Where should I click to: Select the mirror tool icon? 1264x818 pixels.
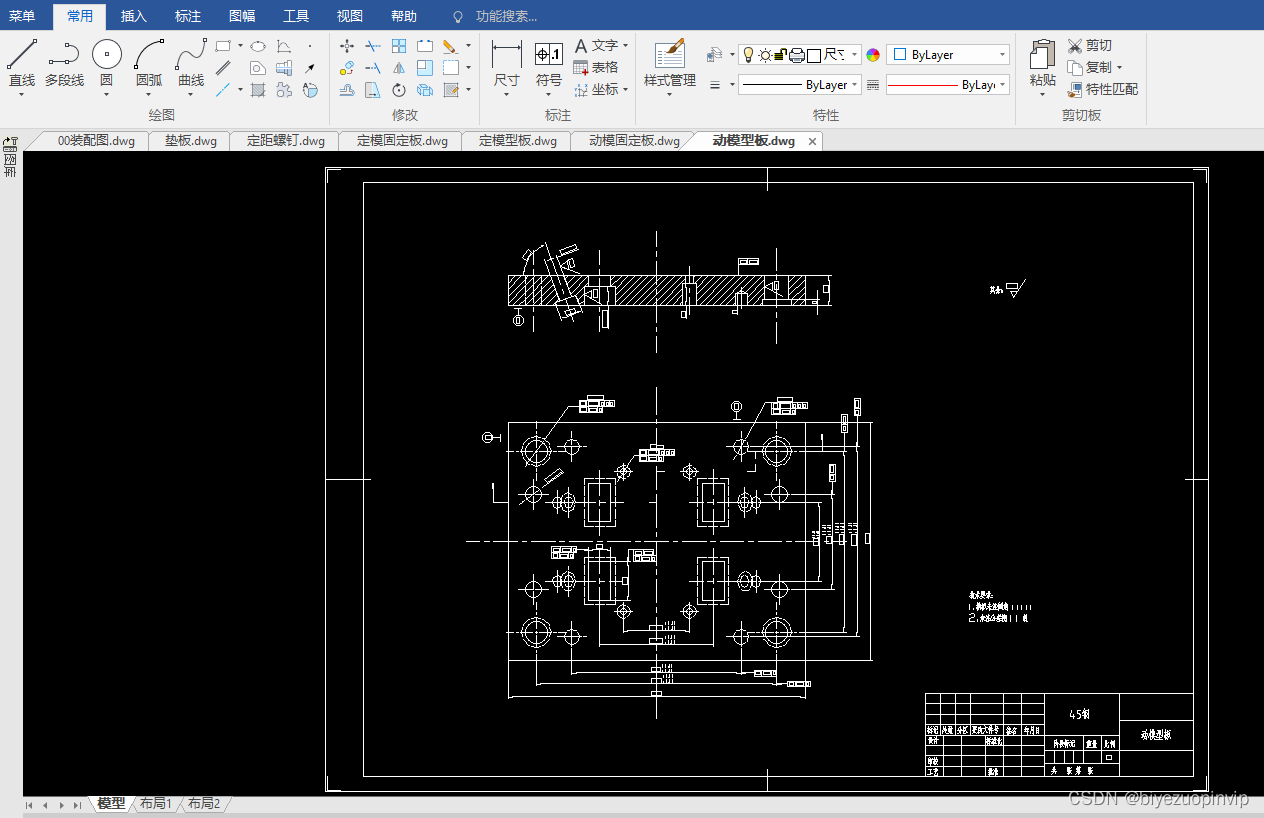tap(398, 68)
